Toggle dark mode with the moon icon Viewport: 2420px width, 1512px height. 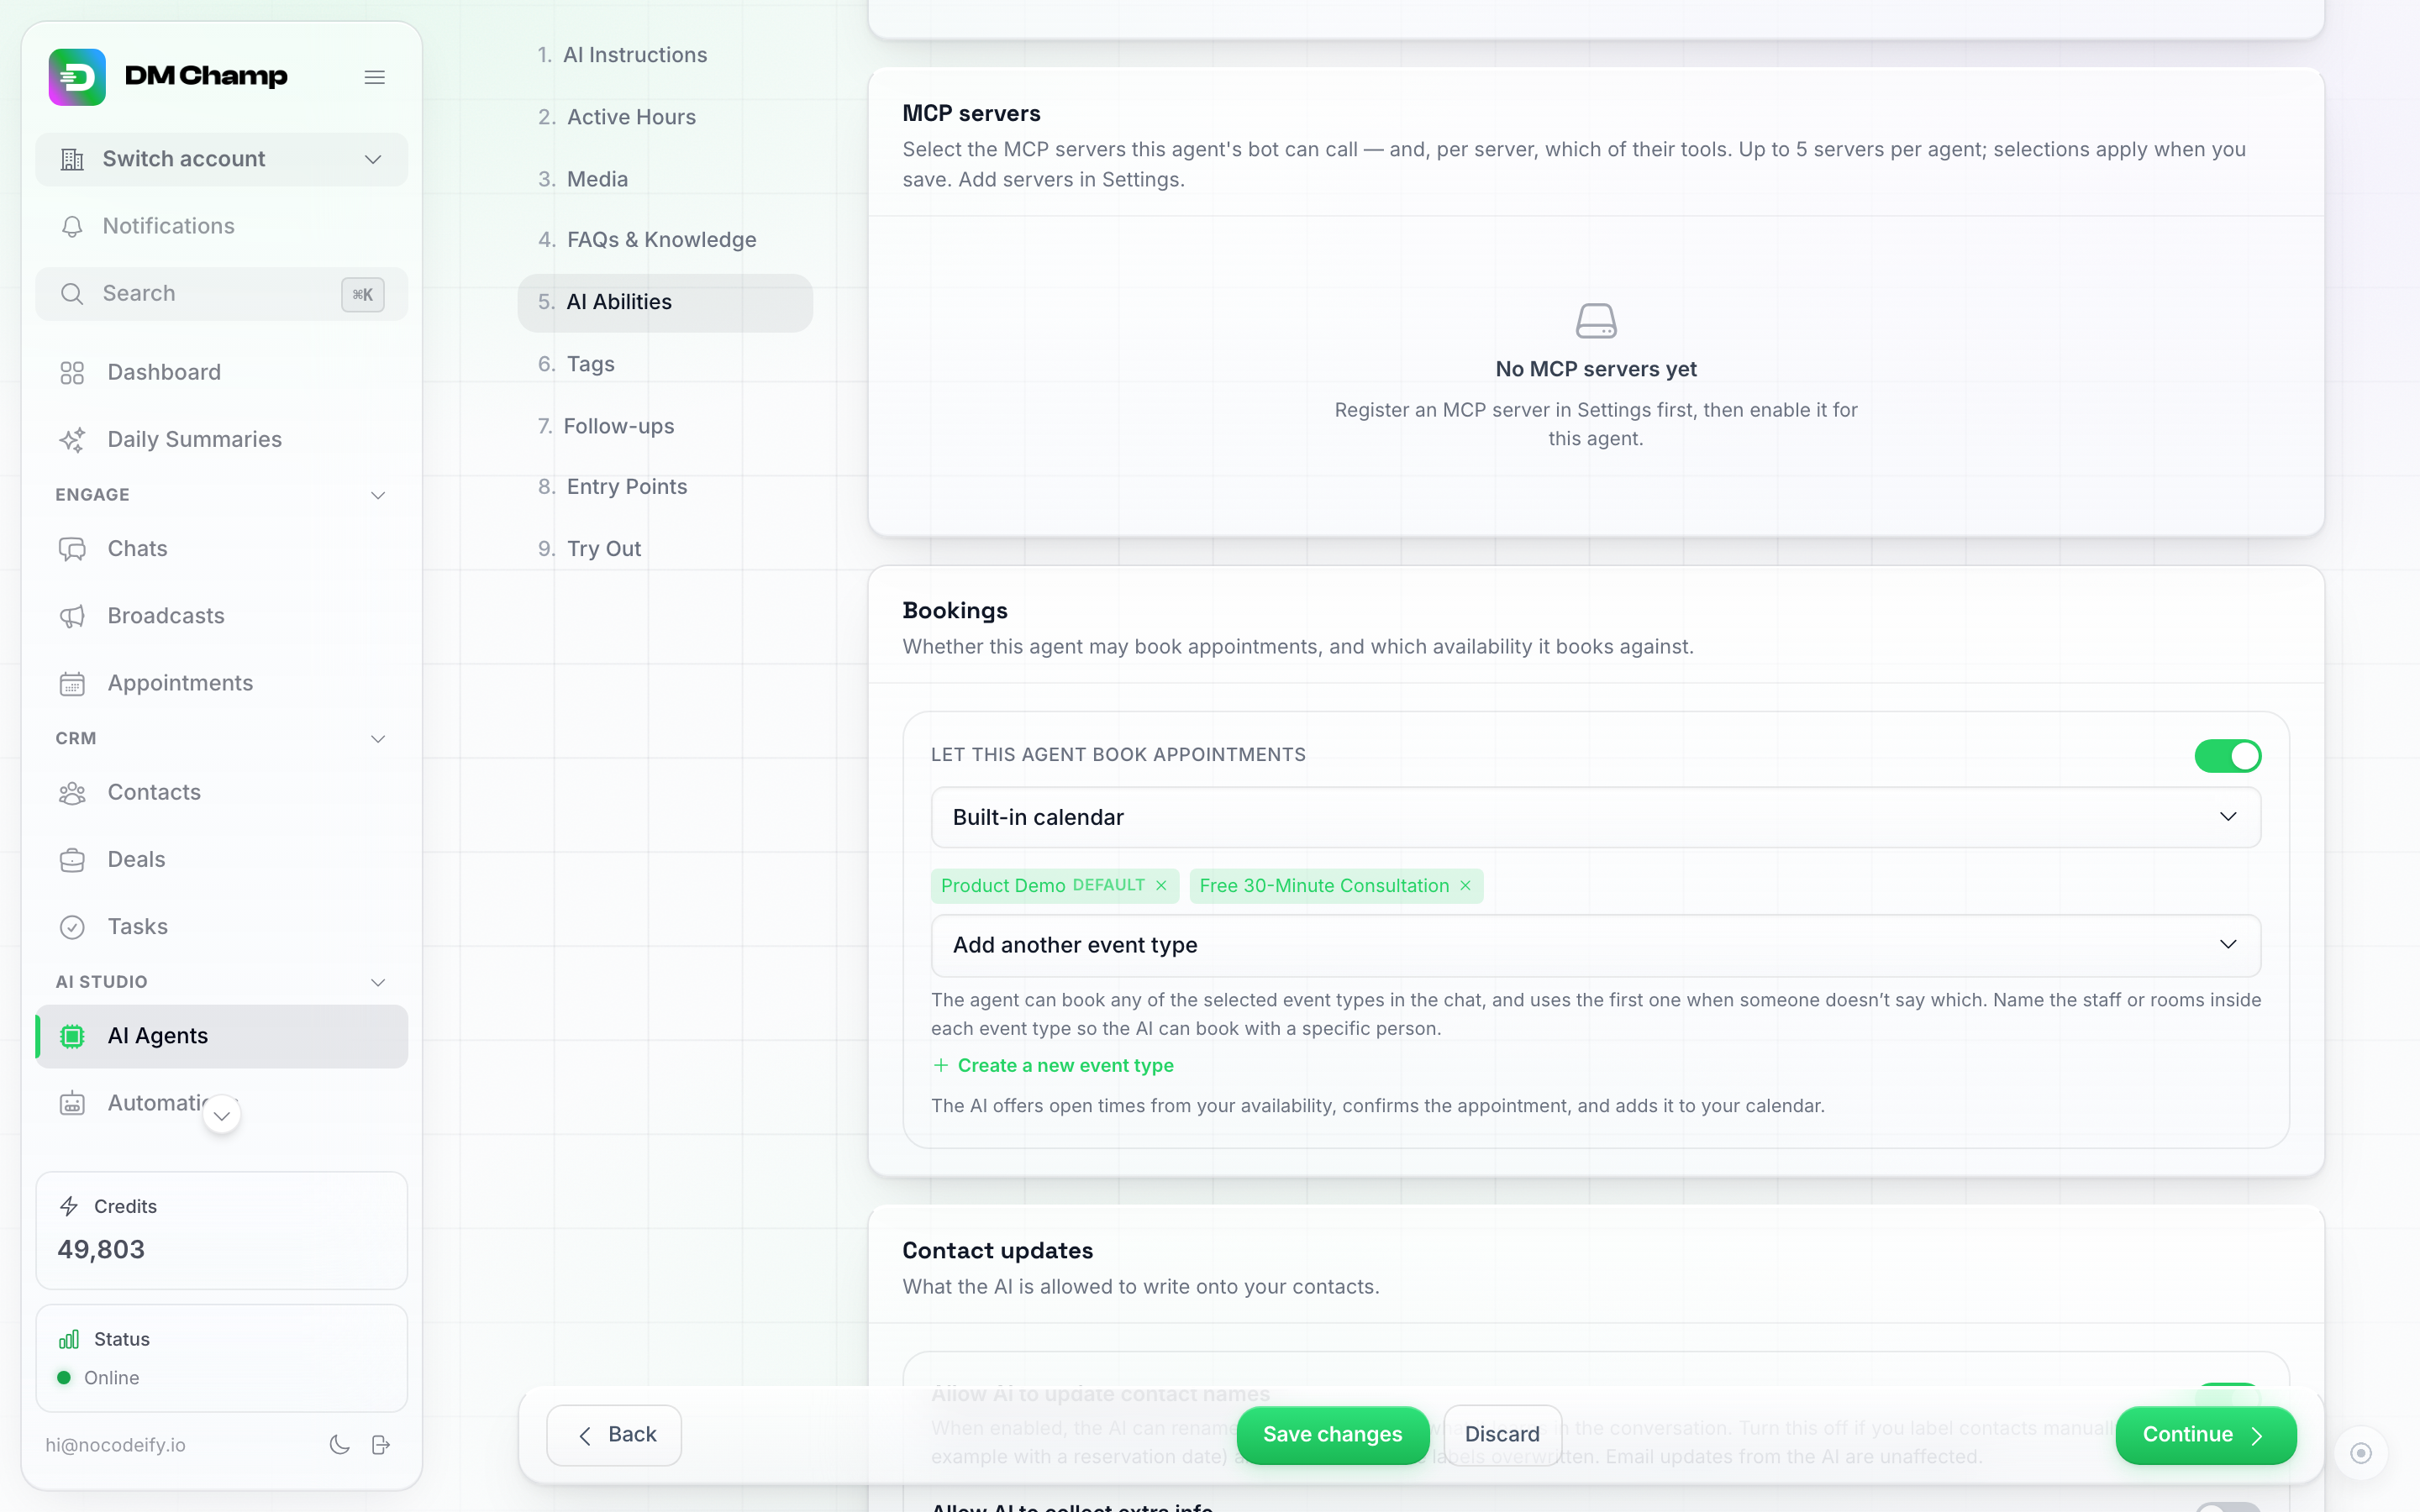[x=340, y=1445]
